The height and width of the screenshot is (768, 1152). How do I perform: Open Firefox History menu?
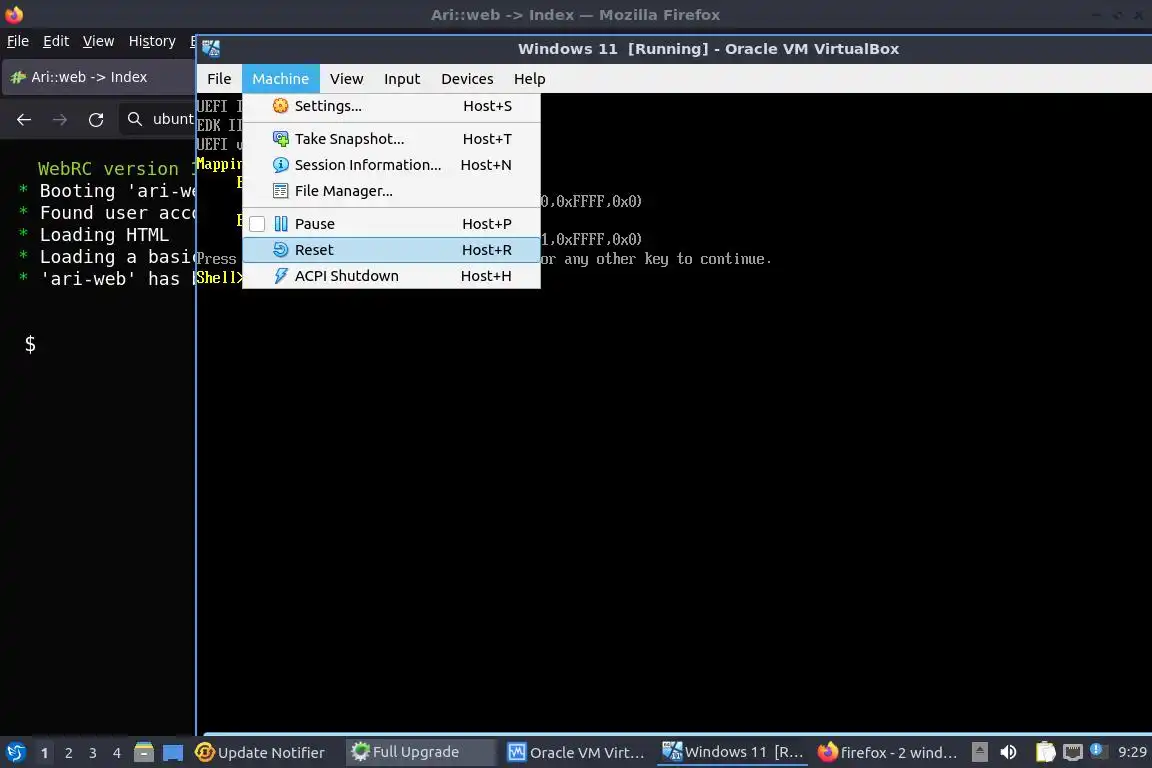tap(152, 41)
